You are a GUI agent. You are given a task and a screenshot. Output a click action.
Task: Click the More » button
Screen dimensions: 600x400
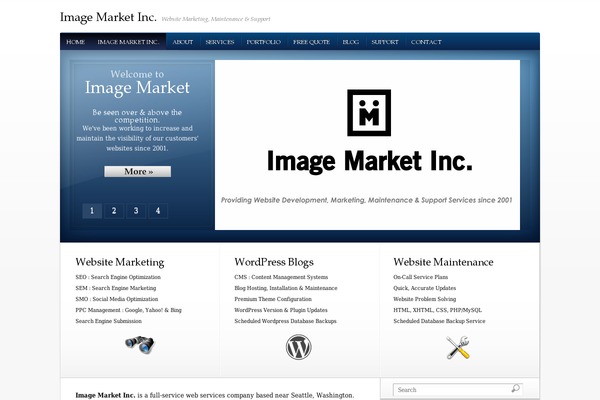pyautogui.click(x=138, y=171)
